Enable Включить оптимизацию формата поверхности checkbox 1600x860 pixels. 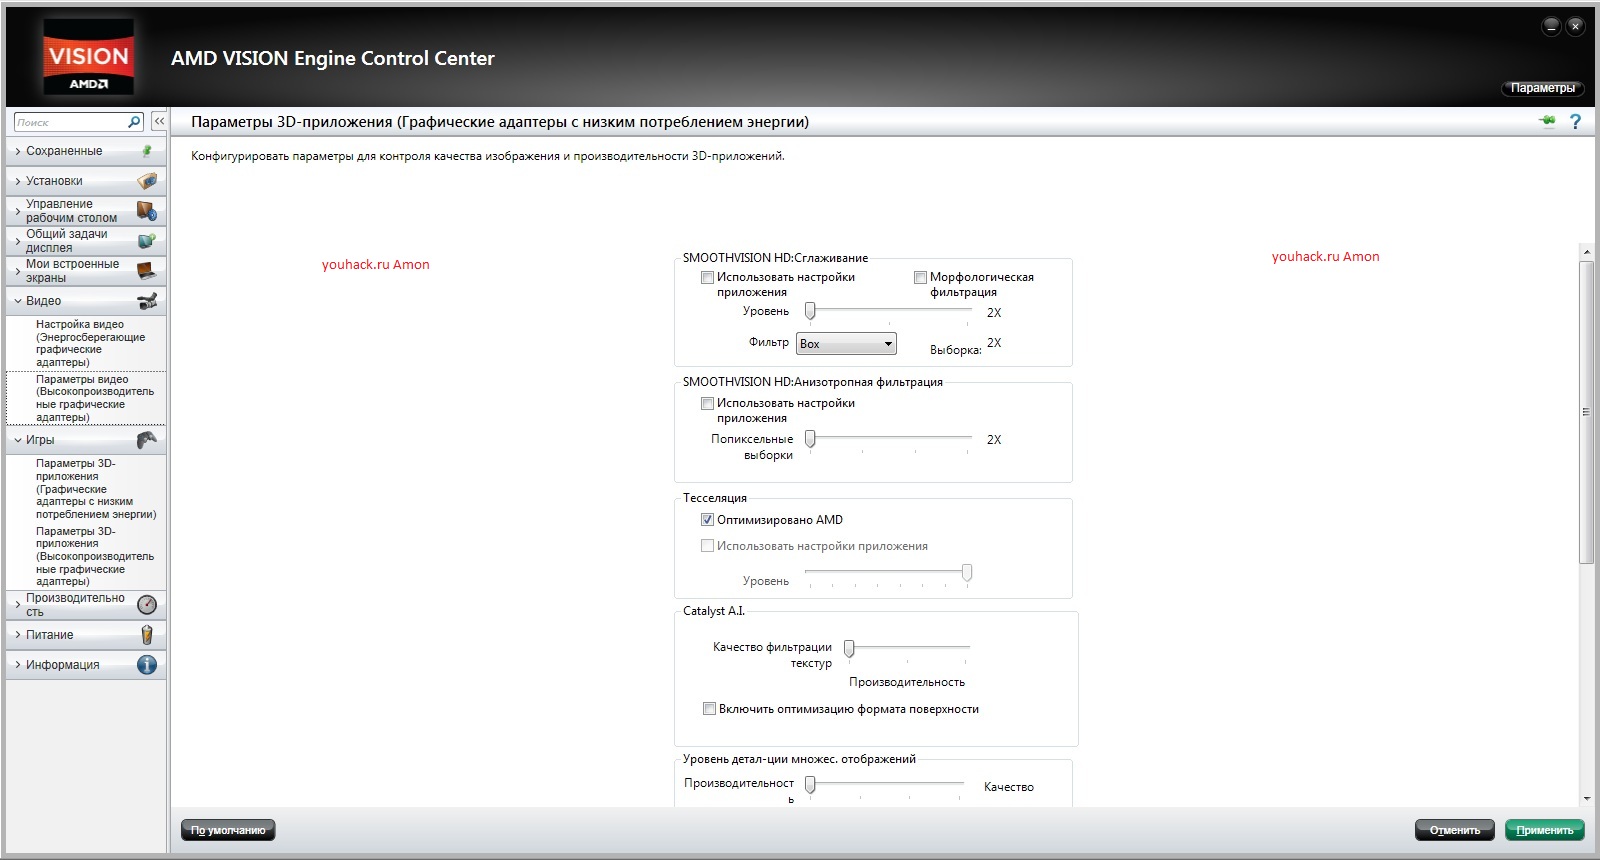709,709
